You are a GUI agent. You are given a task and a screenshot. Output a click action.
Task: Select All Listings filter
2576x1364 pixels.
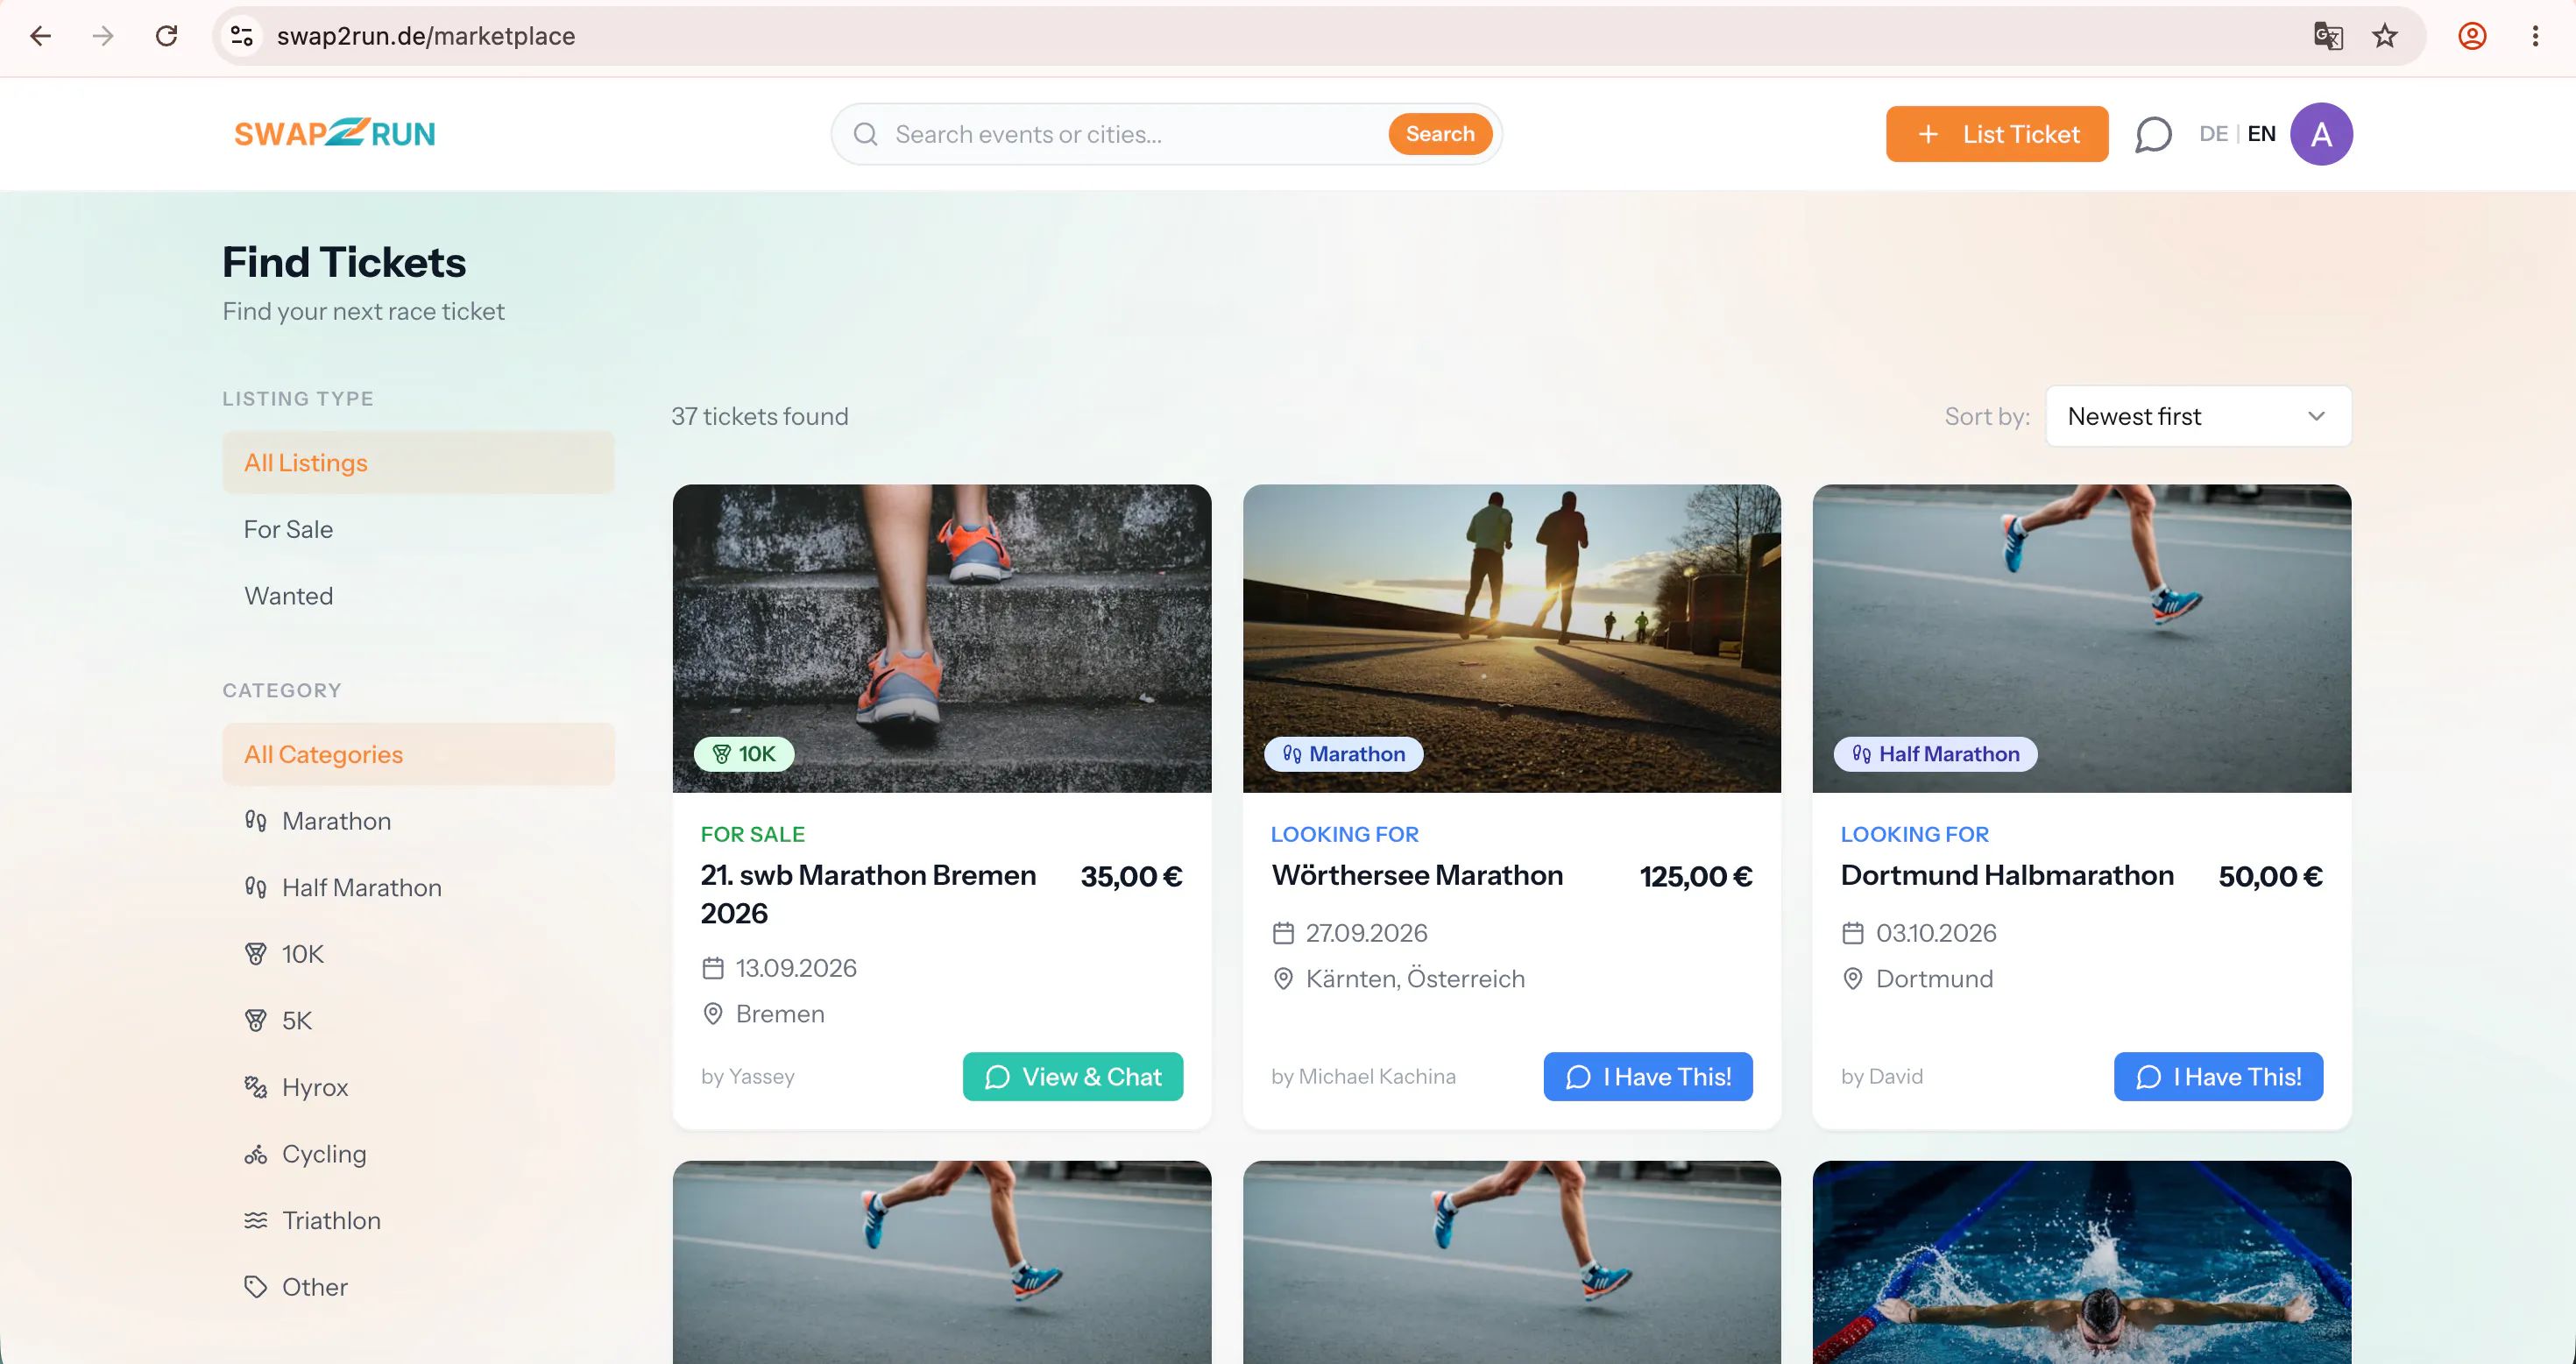[x=418, y=462]
